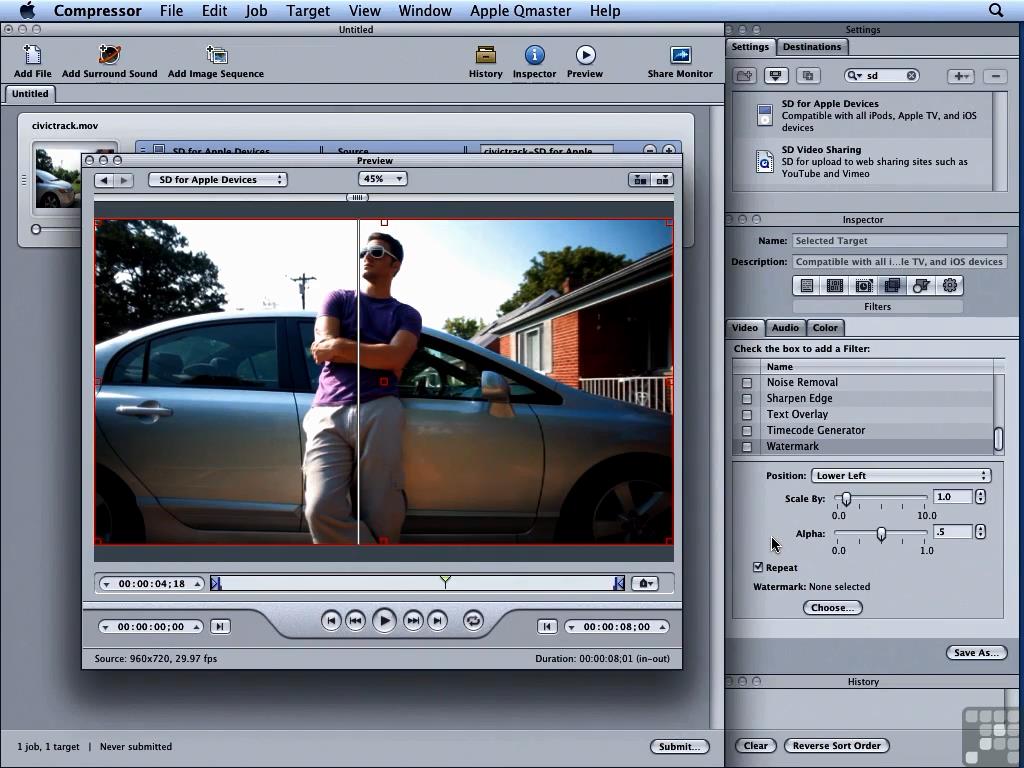This screenshot has height=768, width=1024.
Task: Enable the Text Overlay filter checkbox
Action: click(x=746, y=415)
